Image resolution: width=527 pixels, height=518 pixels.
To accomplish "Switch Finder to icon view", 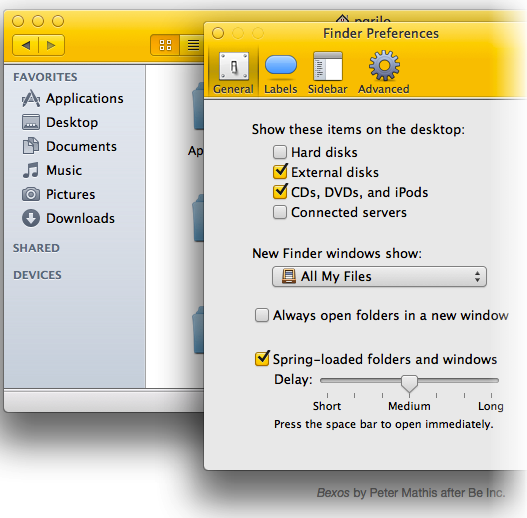I will (x=165, y=45).
